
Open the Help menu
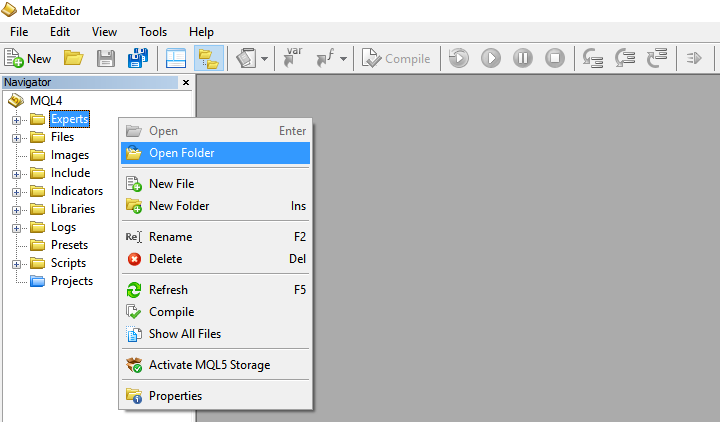(x=201, y=32)
